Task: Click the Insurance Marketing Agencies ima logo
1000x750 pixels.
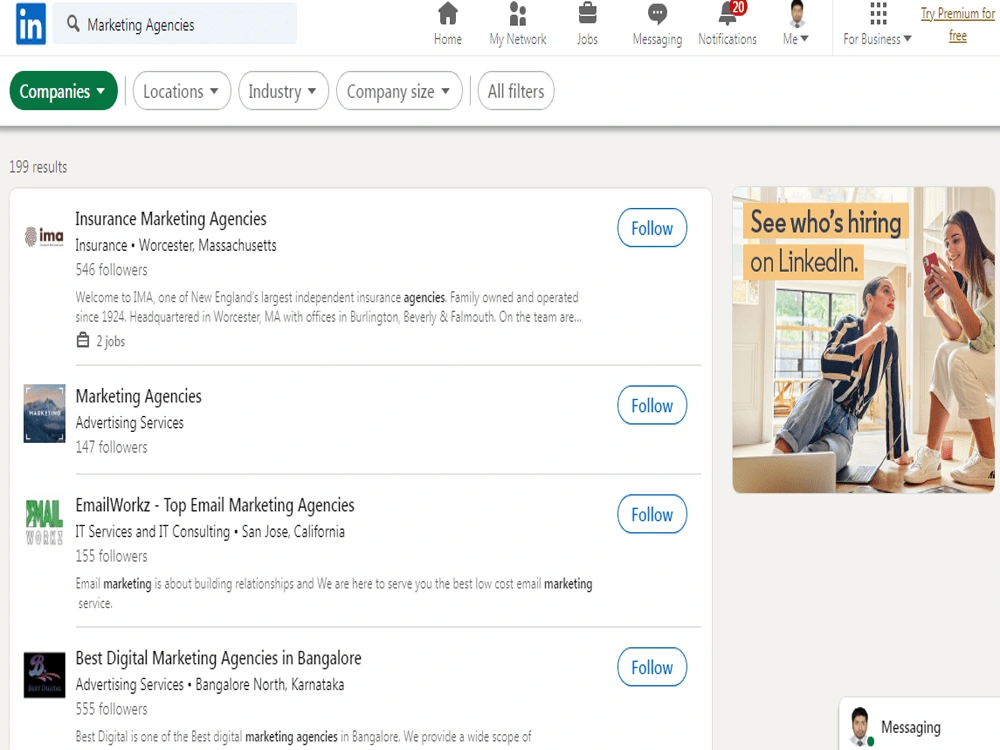Action: point(44,237)
